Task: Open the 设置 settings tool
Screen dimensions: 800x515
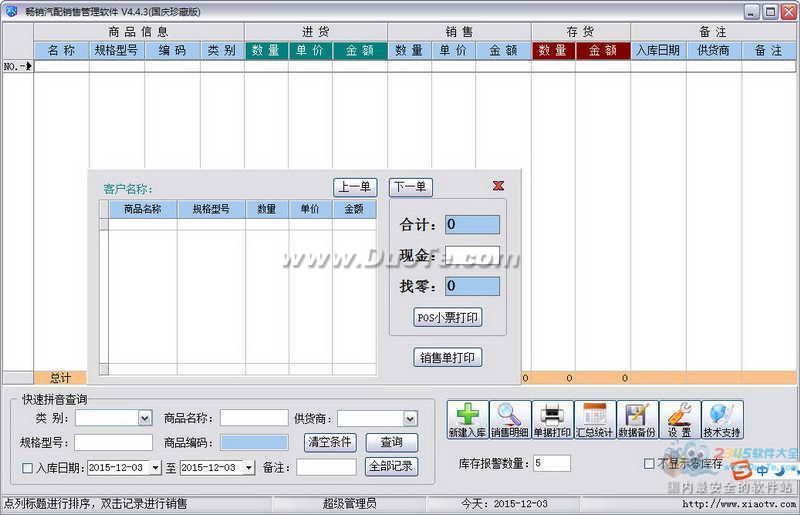Action: click(x=680, y=420)
